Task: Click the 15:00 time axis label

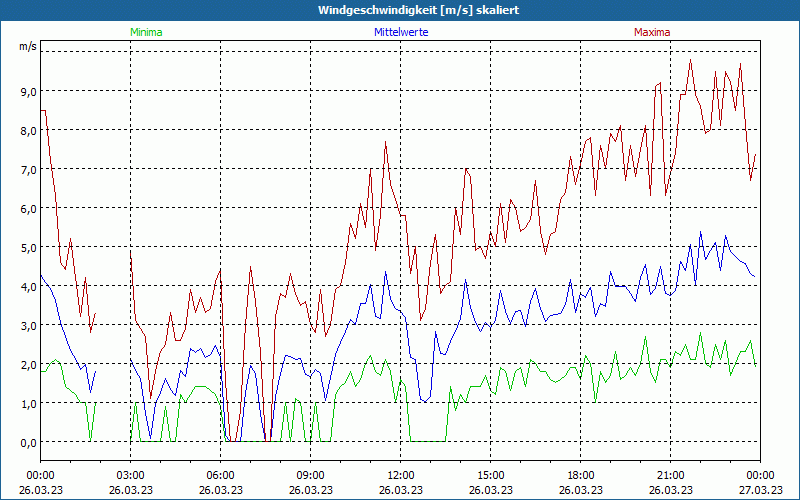Action: (x=491, y=476)
